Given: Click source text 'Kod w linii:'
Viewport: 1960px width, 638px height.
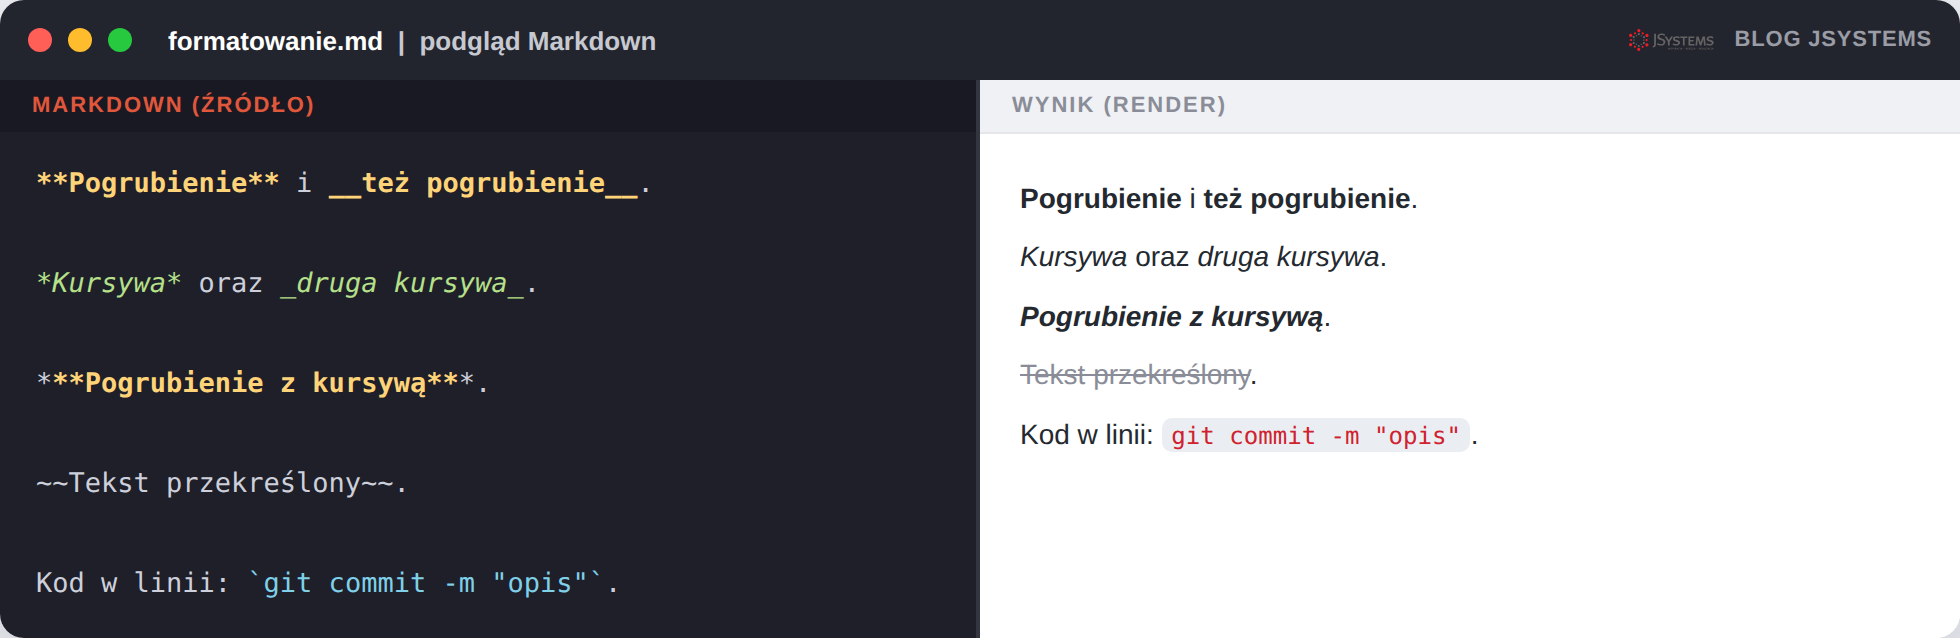Looking at the screenshot, I should point(133,582).
